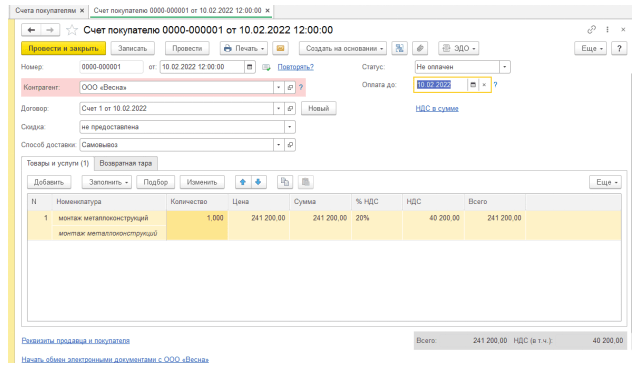Open Начать обмен электронными документами link
639x370 pixels.
pyautogui.click(x=115, y=359)
